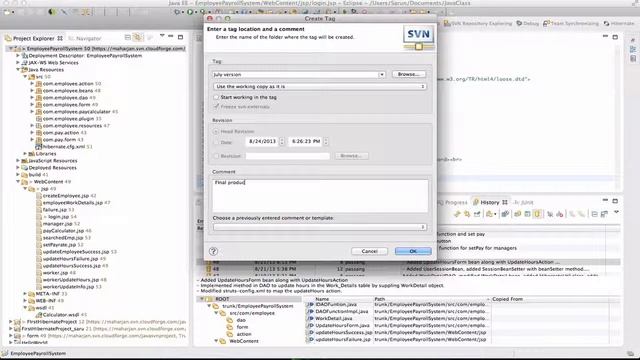This screenshot has height=360, width=640.
Task: Toggle Link with Editor in Project Explorer
Action: pos(138,38)
